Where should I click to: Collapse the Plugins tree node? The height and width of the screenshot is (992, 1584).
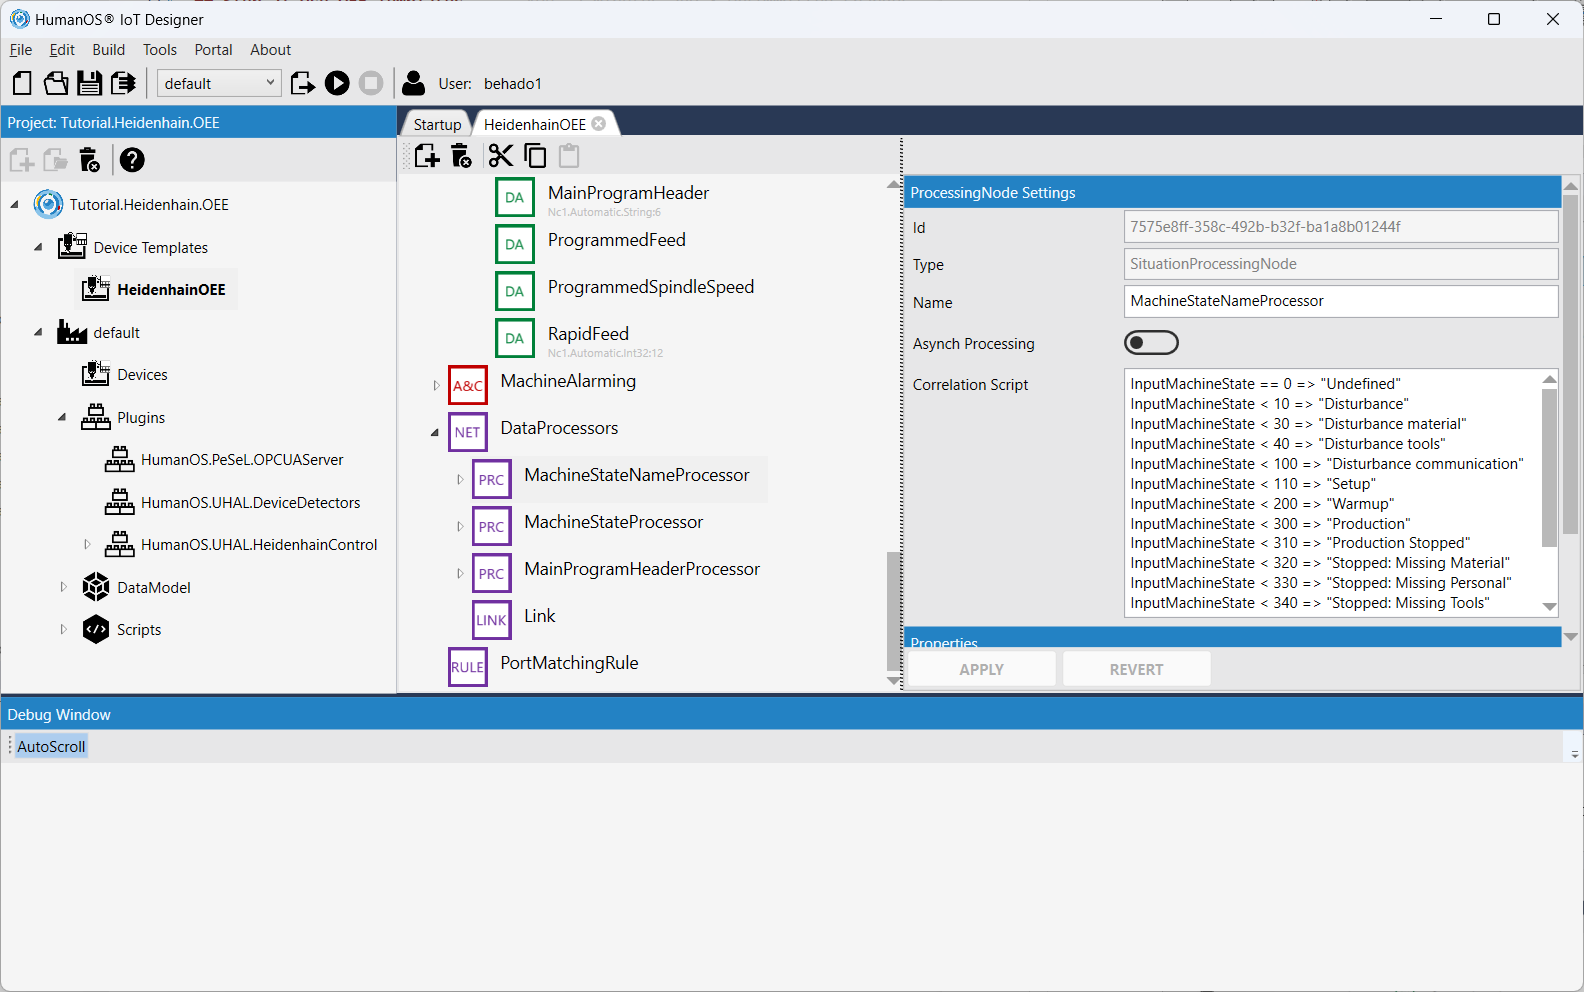[x=62, y=417]
